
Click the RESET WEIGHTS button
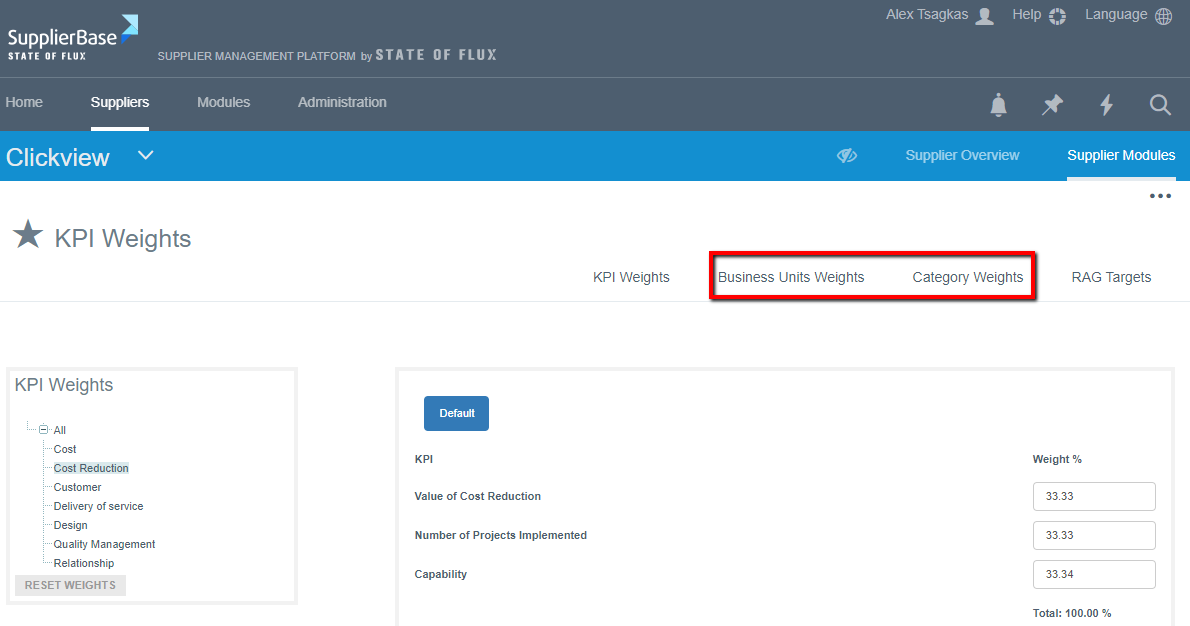click(70, 585)
